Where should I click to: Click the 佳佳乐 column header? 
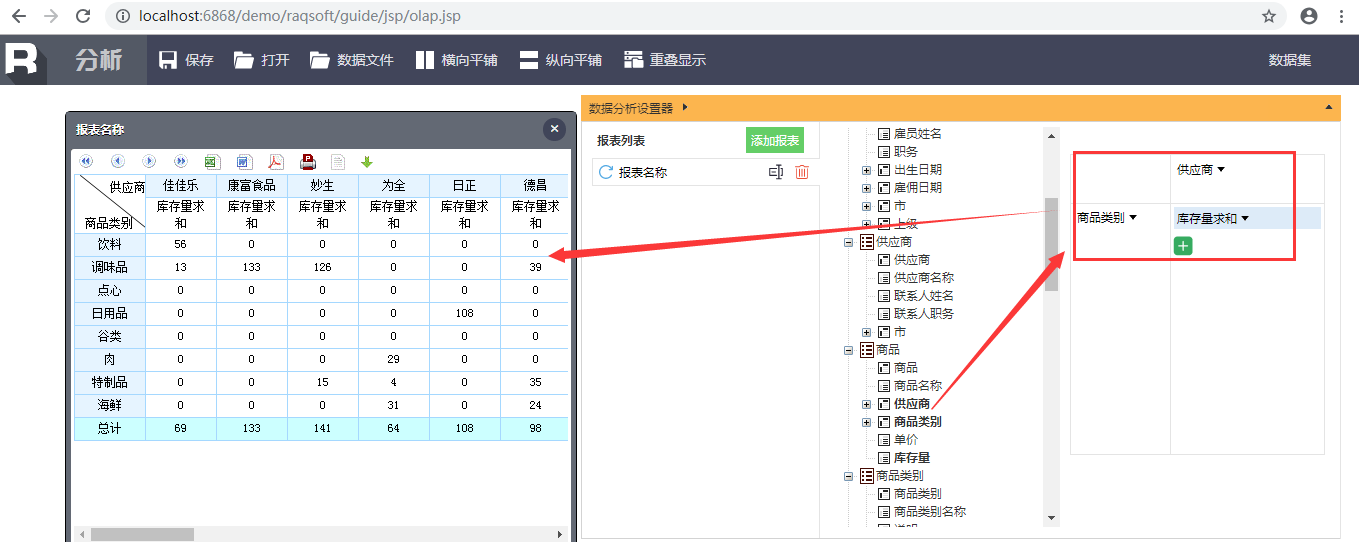[x=180, y=185]
